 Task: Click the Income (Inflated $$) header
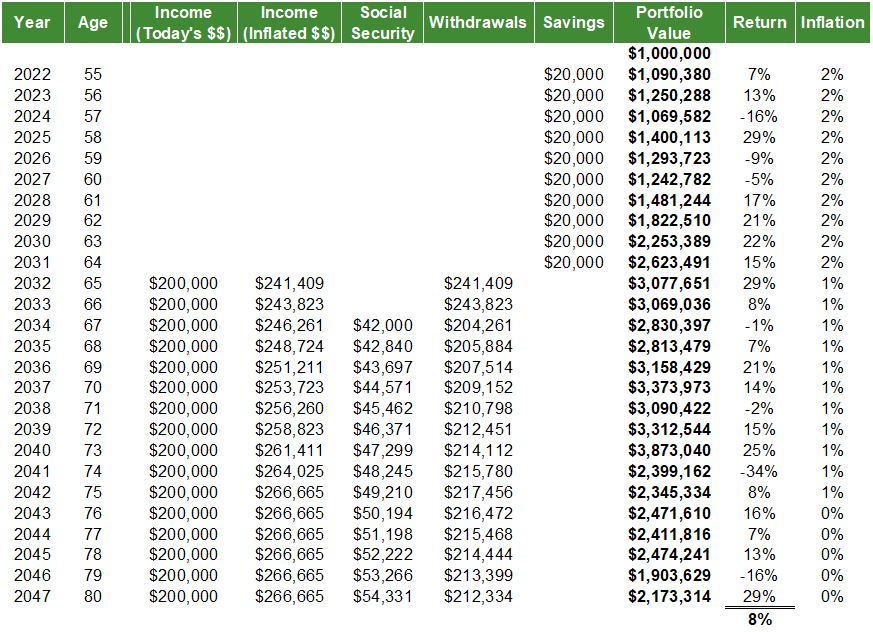point(289,22)
